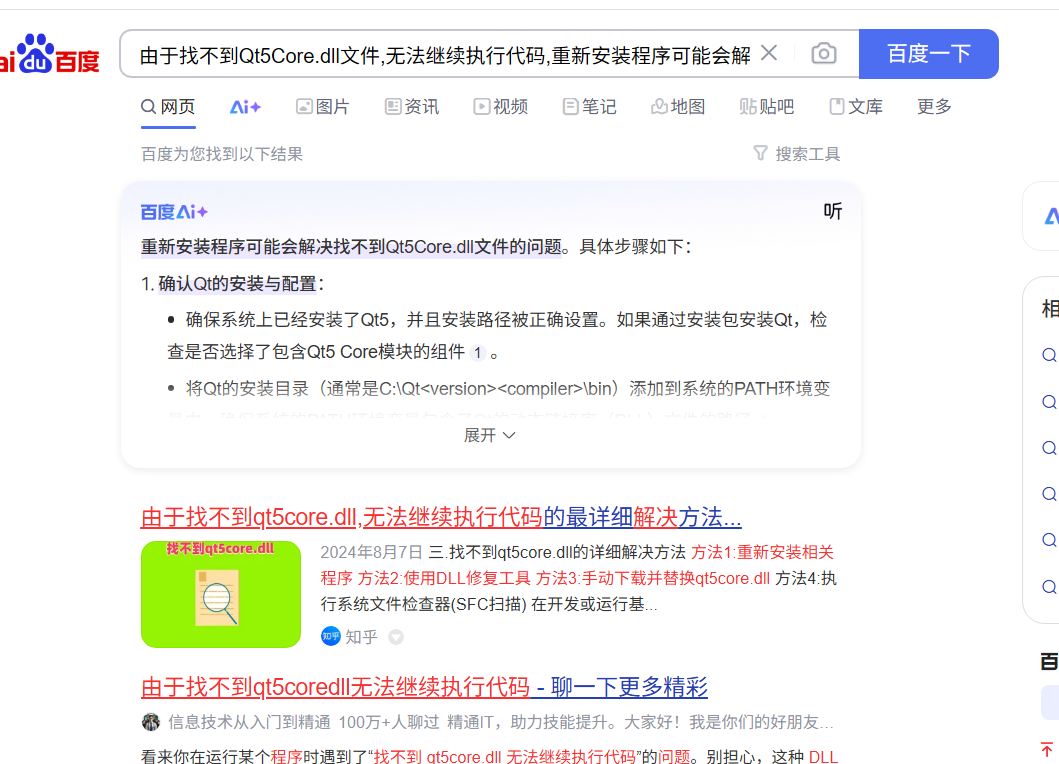Switch to the 文库 tab
This screenshot has width=1059, height=764.
(856, 107)
